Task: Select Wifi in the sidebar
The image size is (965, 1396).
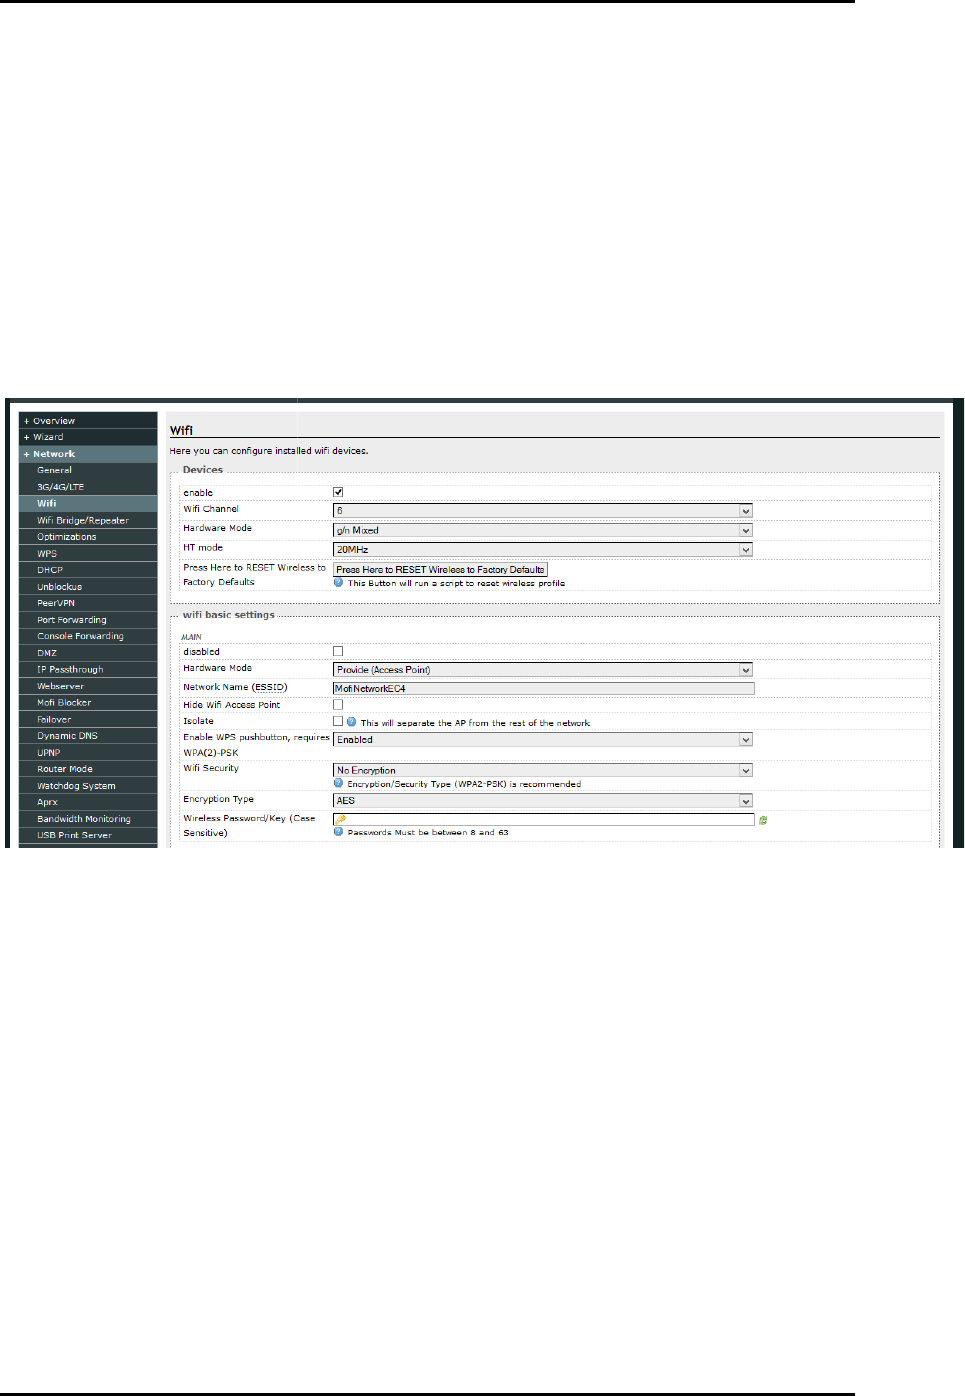Action: 88,503
